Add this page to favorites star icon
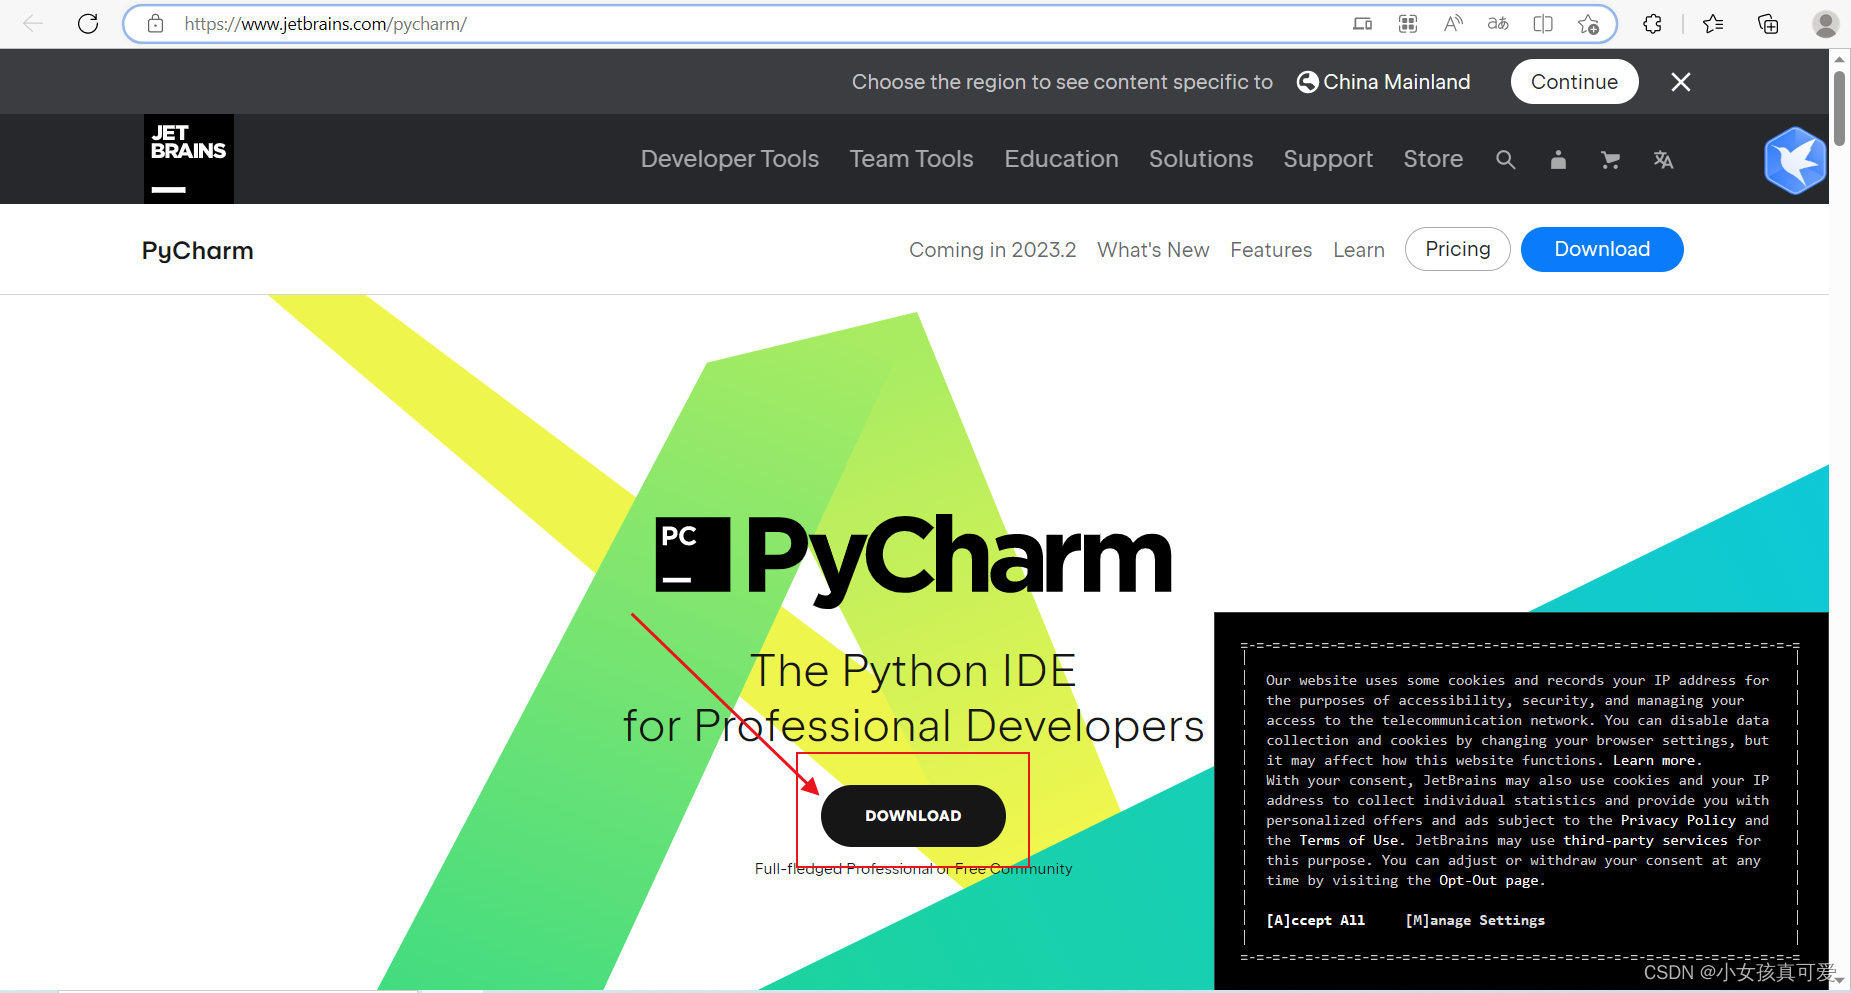The height and width of the screenshot is (993, 1851). [1588, 24]
